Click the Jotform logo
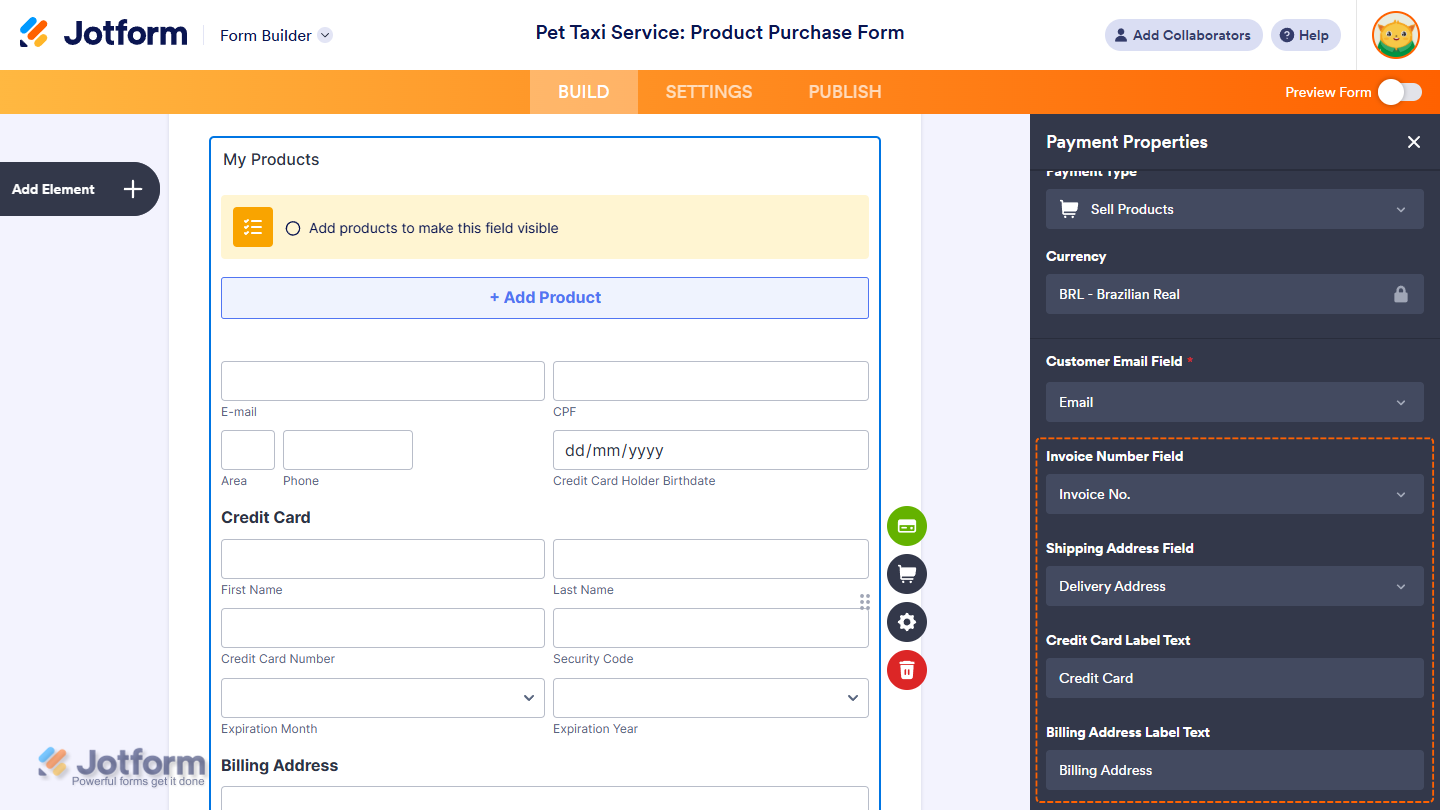This screenshot has width=1440, height=810. pyautogui.click(x=103, y=34)
